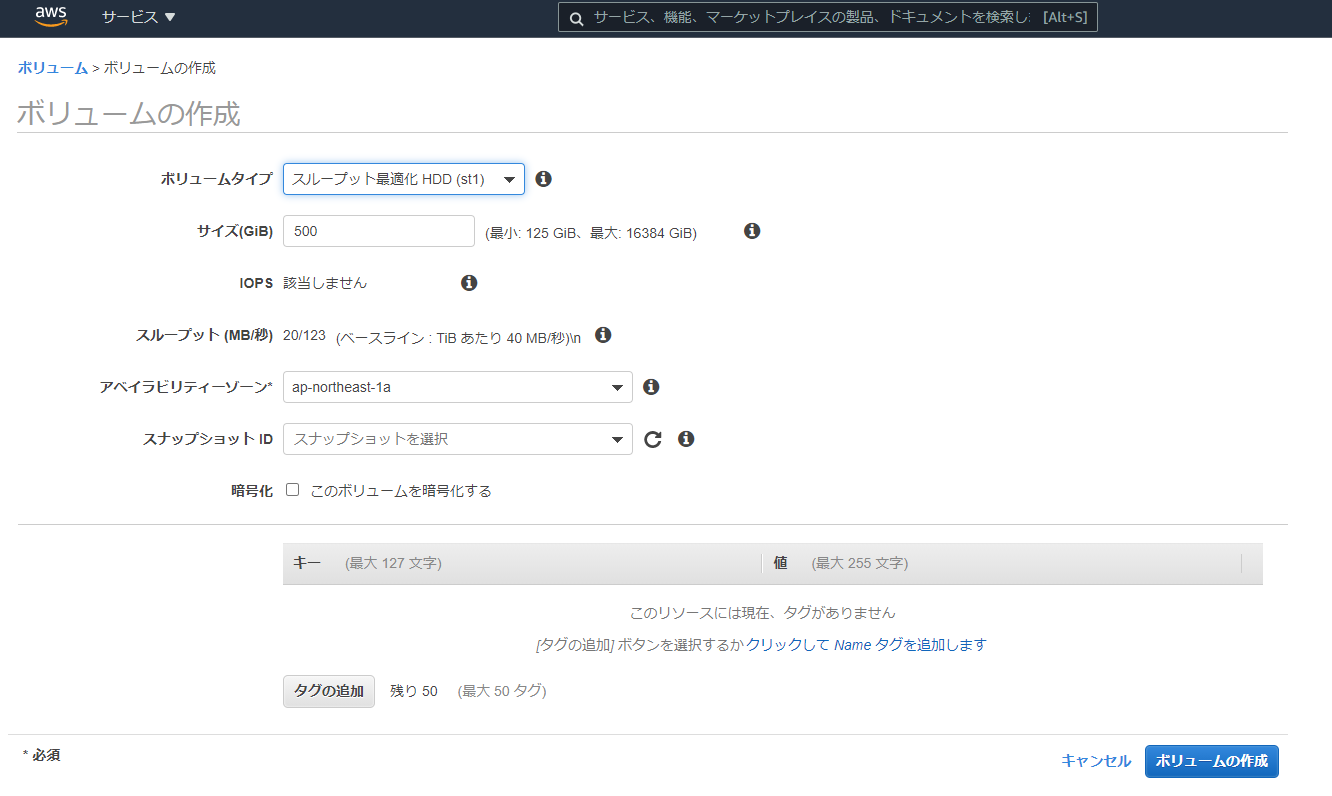This screenshot has height=796, width=1332.
Task: Click the 残り 50 remaining tags text
Action: [414, 691]
